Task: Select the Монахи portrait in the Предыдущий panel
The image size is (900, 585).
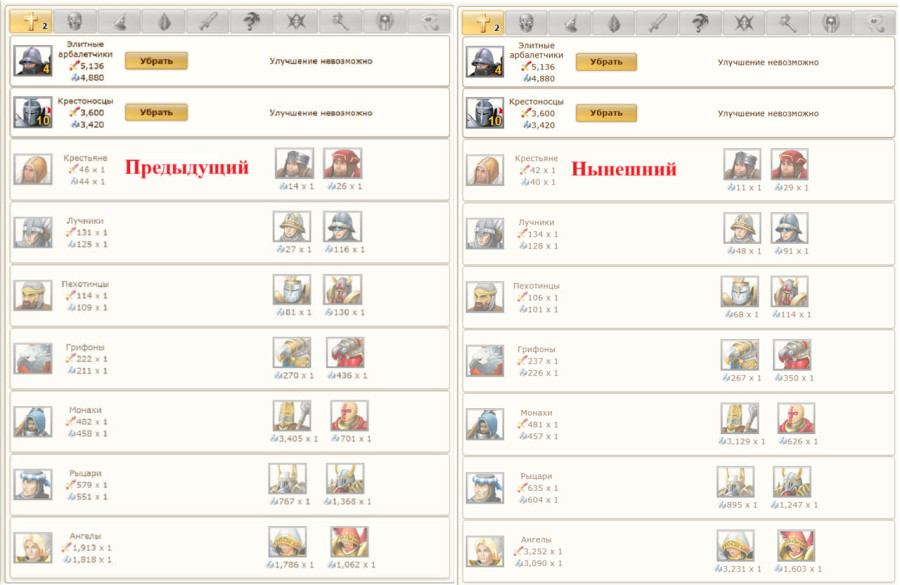Action: pyautogui.click(x=33, y=422)
